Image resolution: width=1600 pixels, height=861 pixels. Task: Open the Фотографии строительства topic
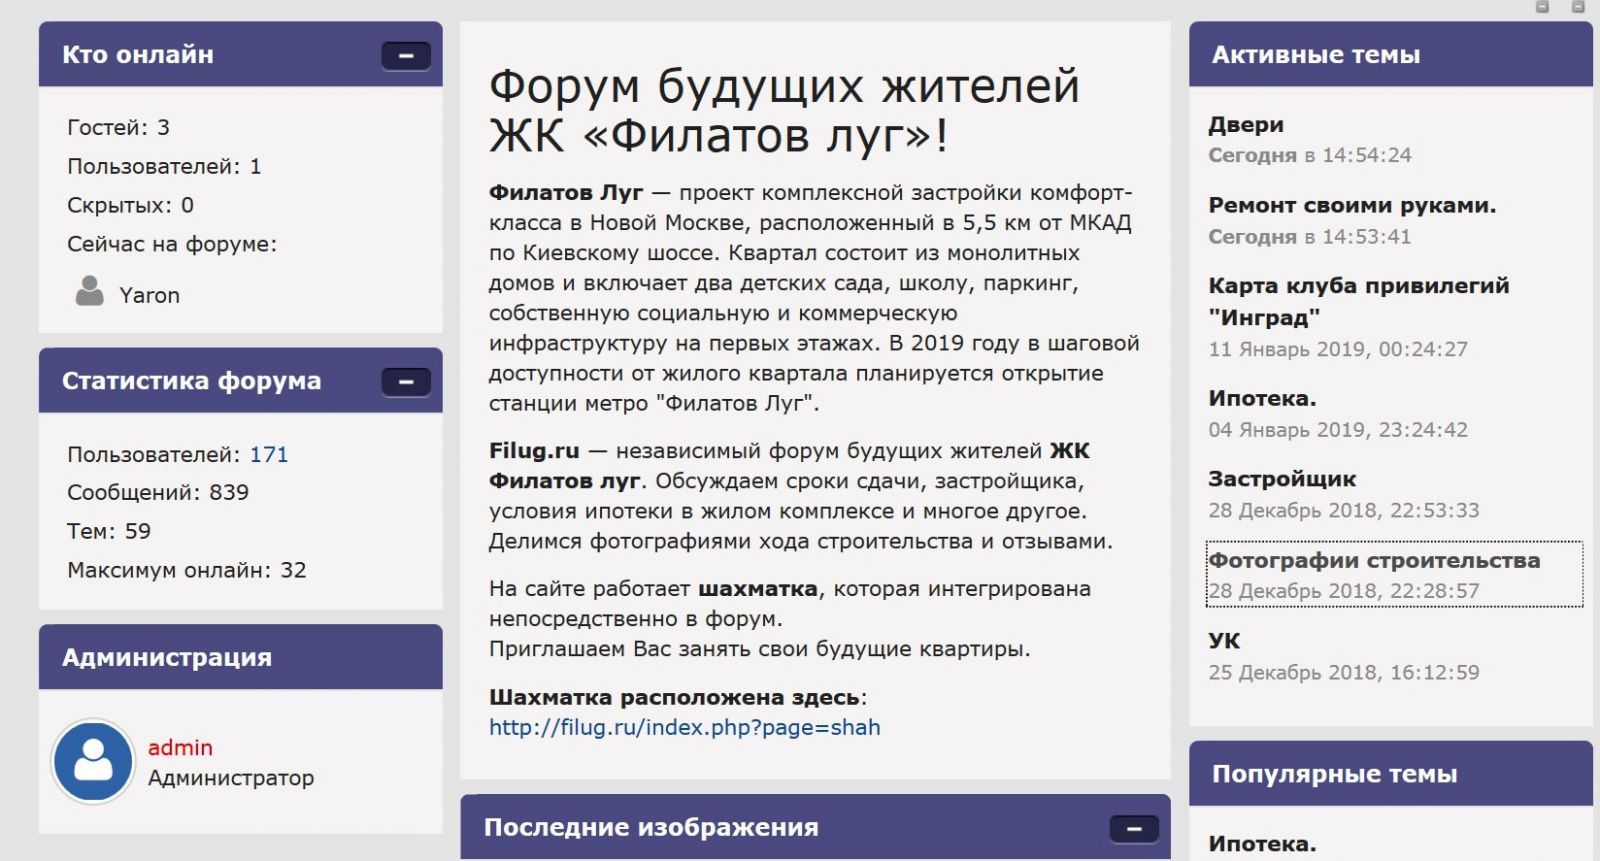point(1375,560)
